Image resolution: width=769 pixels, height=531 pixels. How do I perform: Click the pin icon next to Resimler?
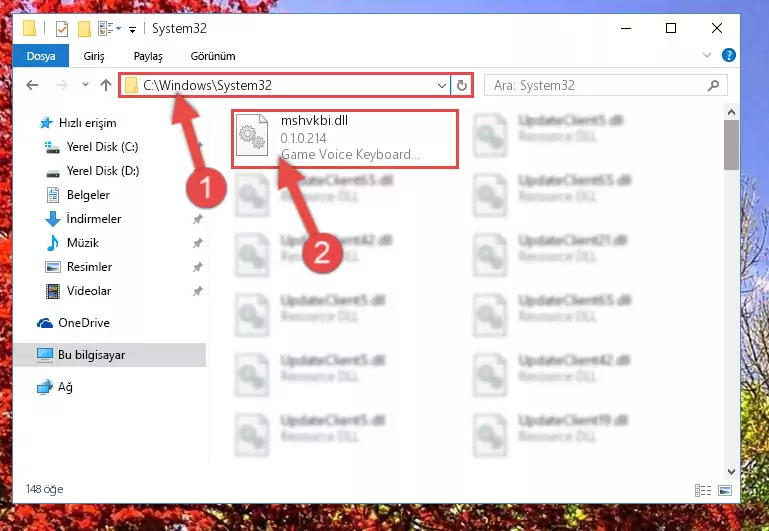coord(197,267)
